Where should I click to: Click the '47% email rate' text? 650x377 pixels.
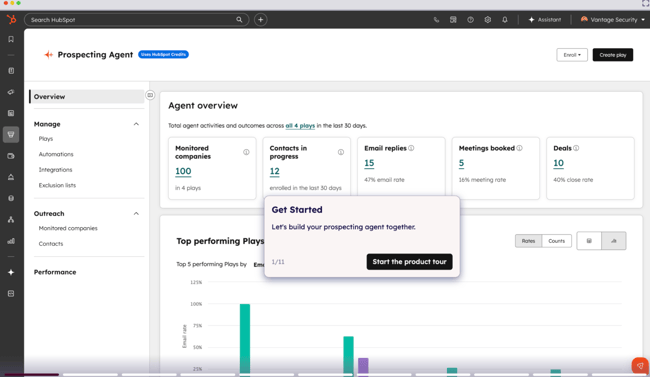pos(384,180)
